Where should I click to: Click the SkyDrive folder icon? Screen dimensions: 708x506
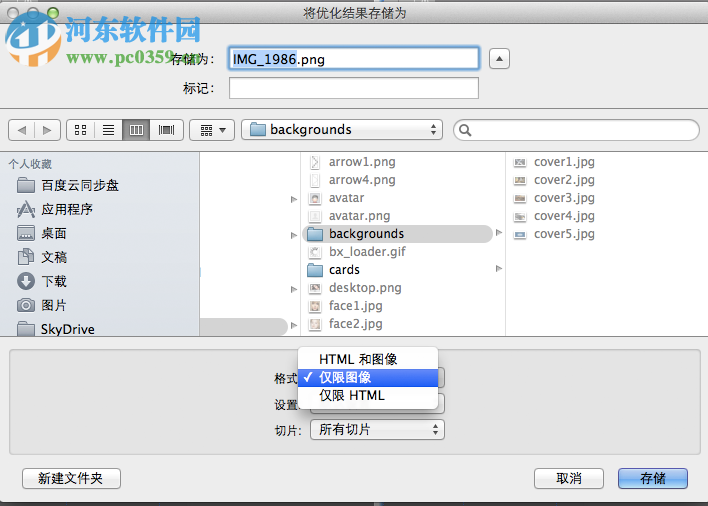[26, 329]
